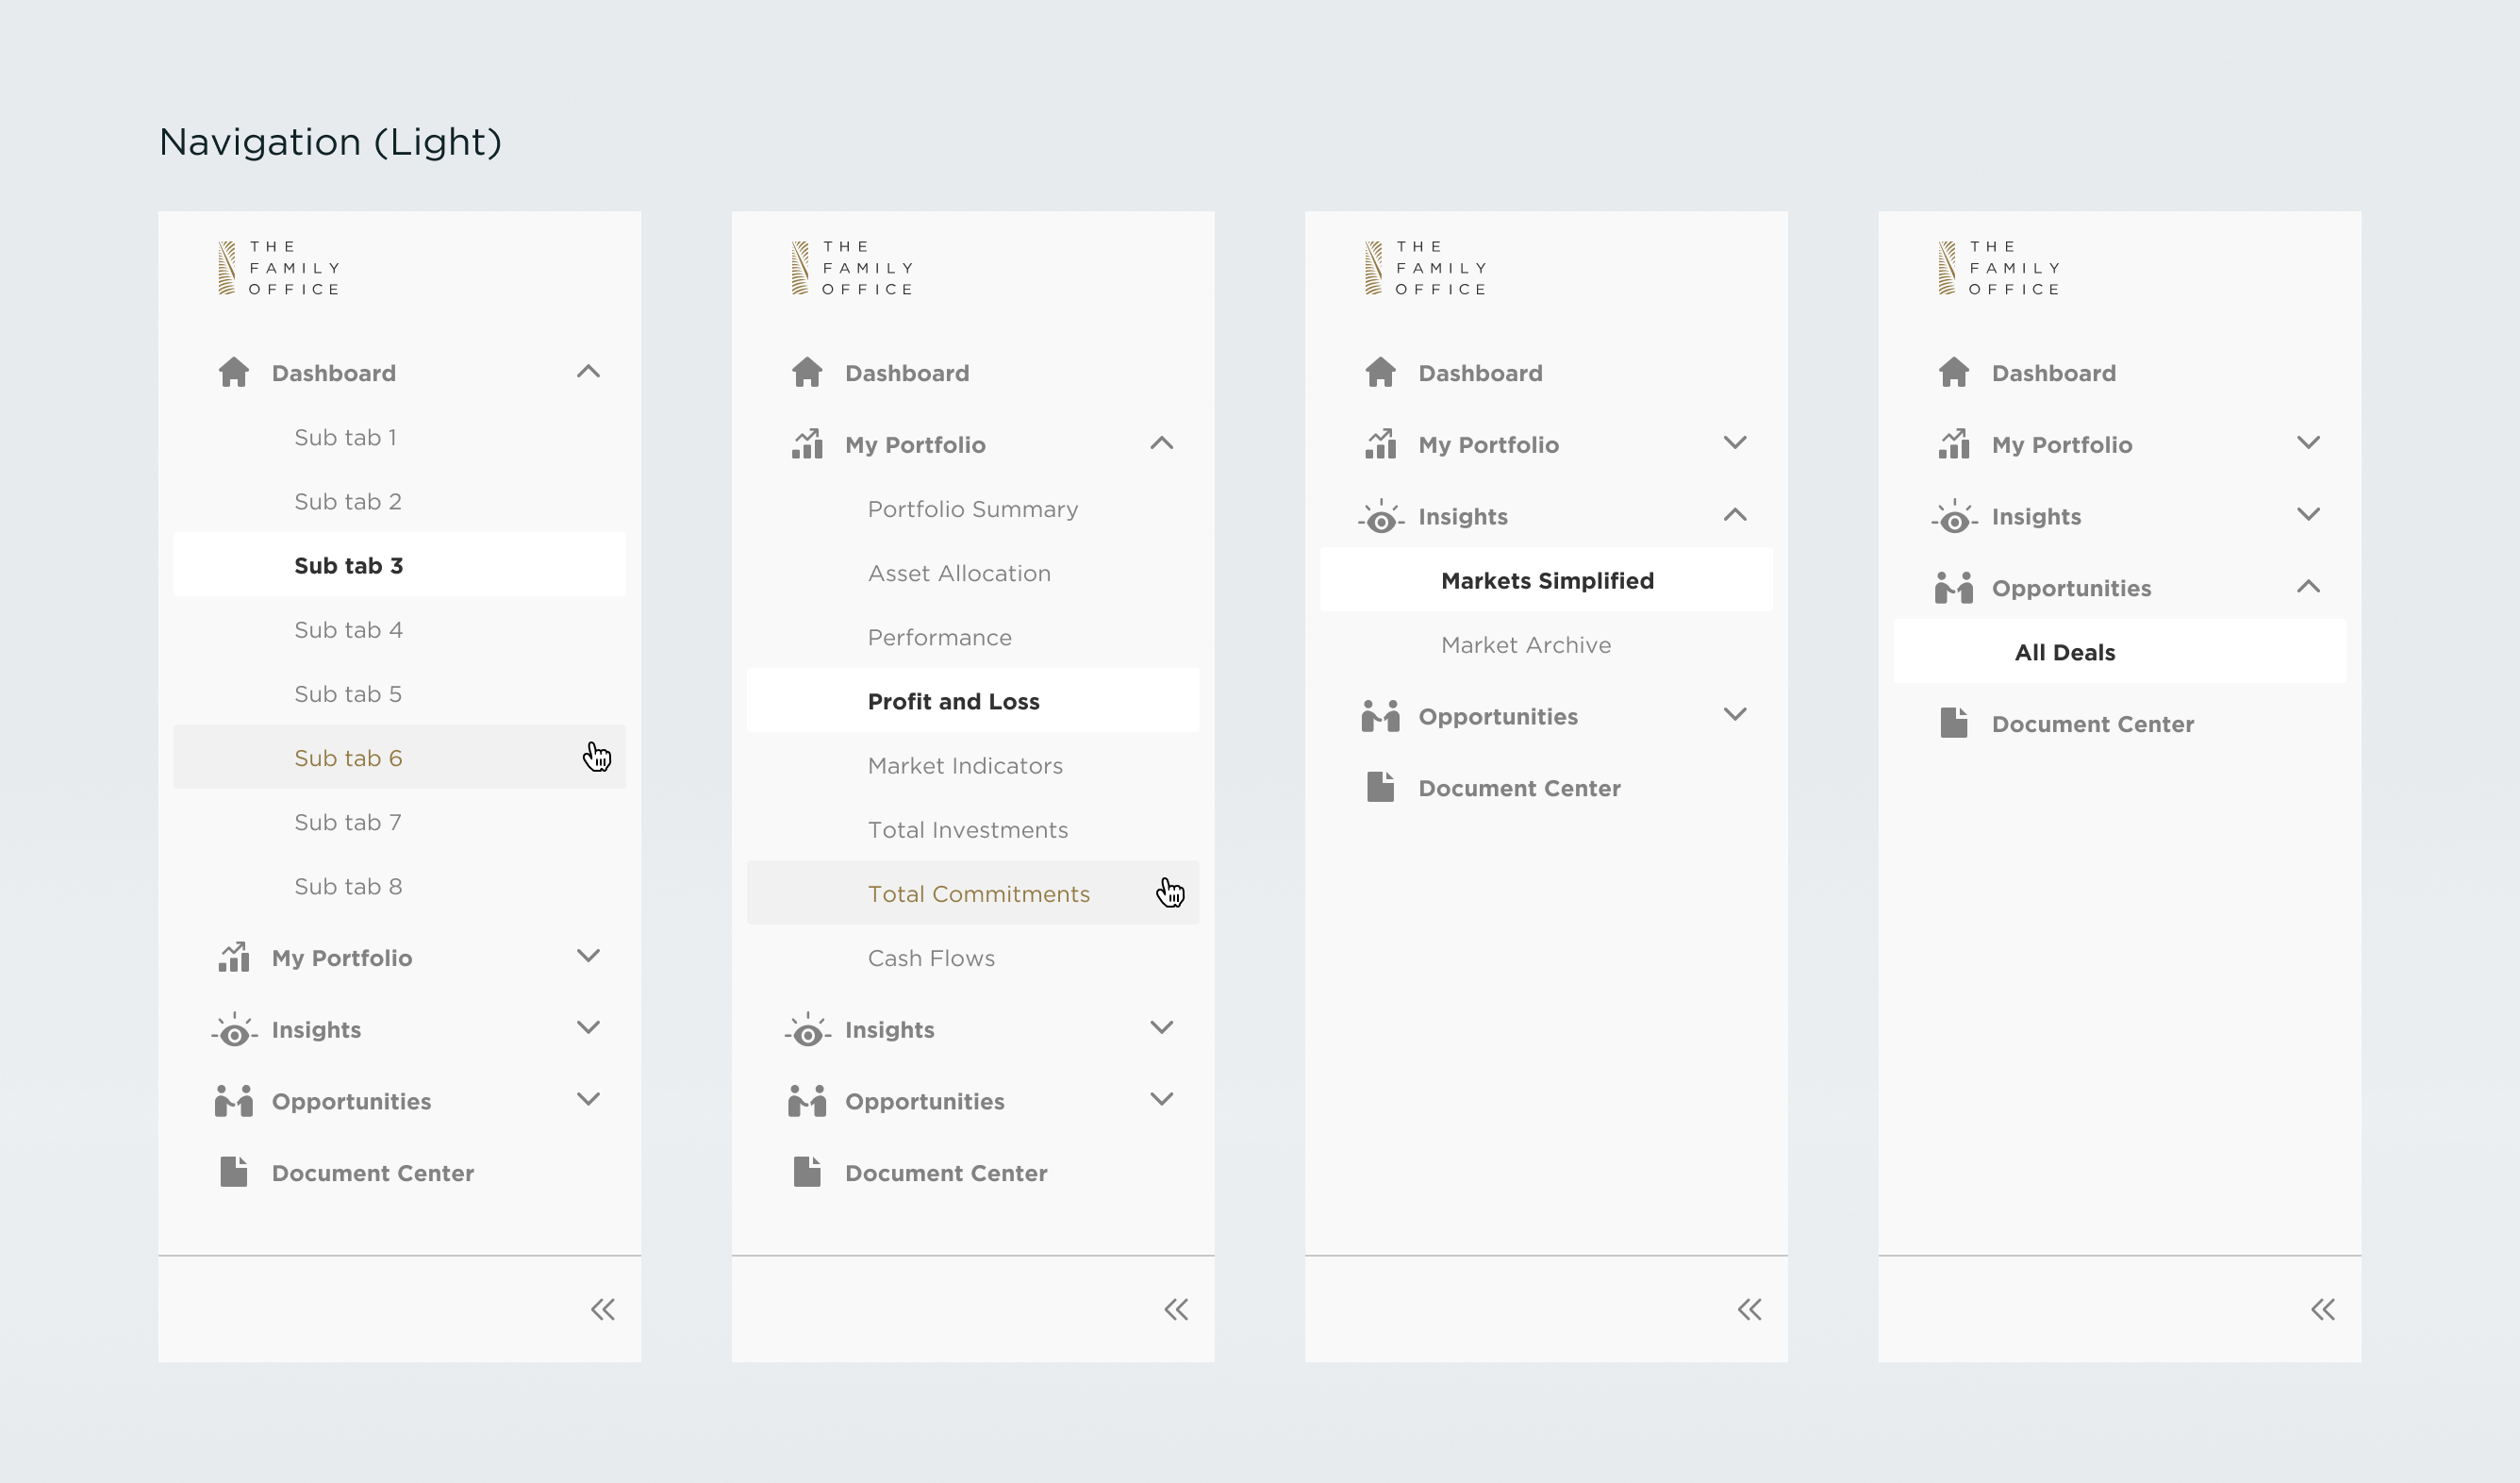
Task: Select the active Sub tab 3 entry
Action: [x=348, y=566]
